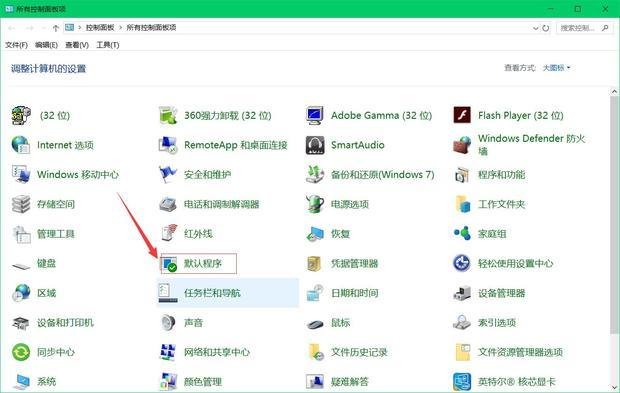Screen dimensions: 620x393
Task: Click the Windows 移动中心 icon
Action: click(x=21, y=174)
